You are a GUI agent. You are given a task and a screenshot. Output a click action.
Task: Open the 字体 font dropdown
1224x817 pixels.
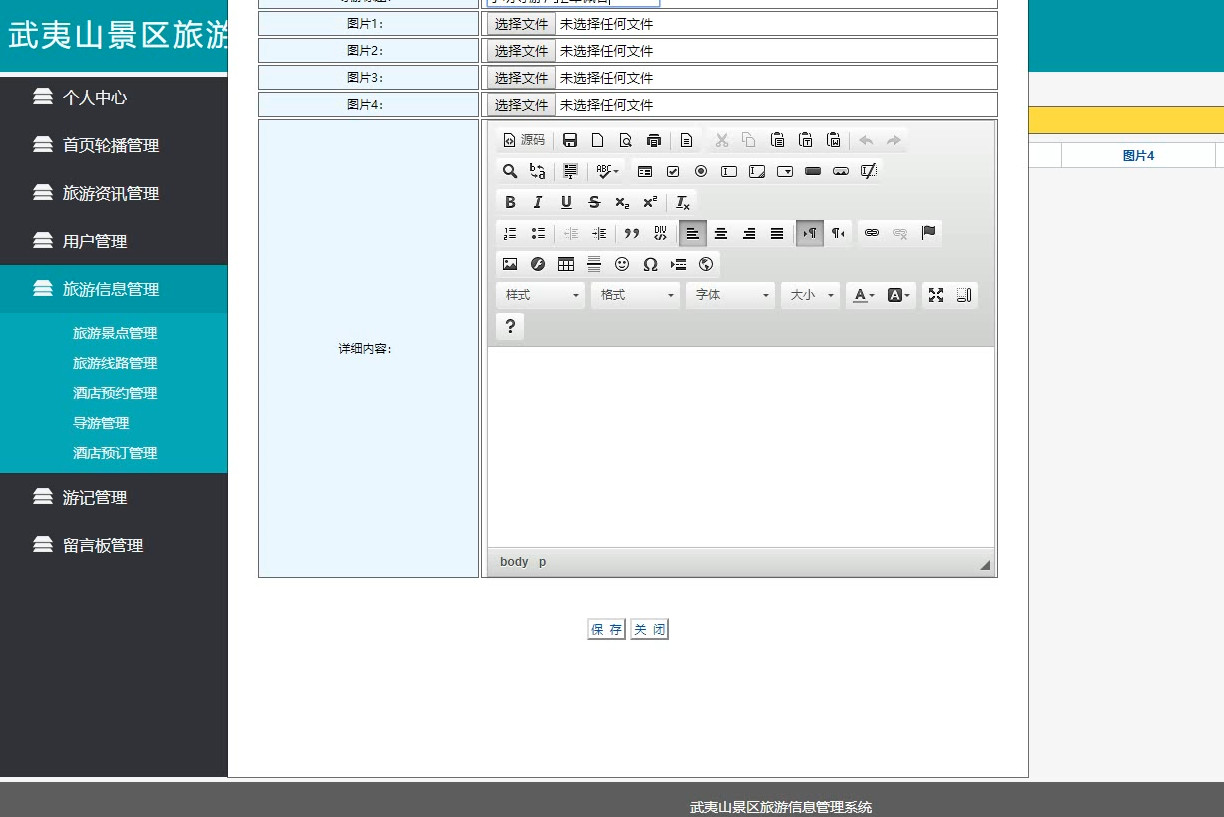pyautogui.click(x=731, y=295)
